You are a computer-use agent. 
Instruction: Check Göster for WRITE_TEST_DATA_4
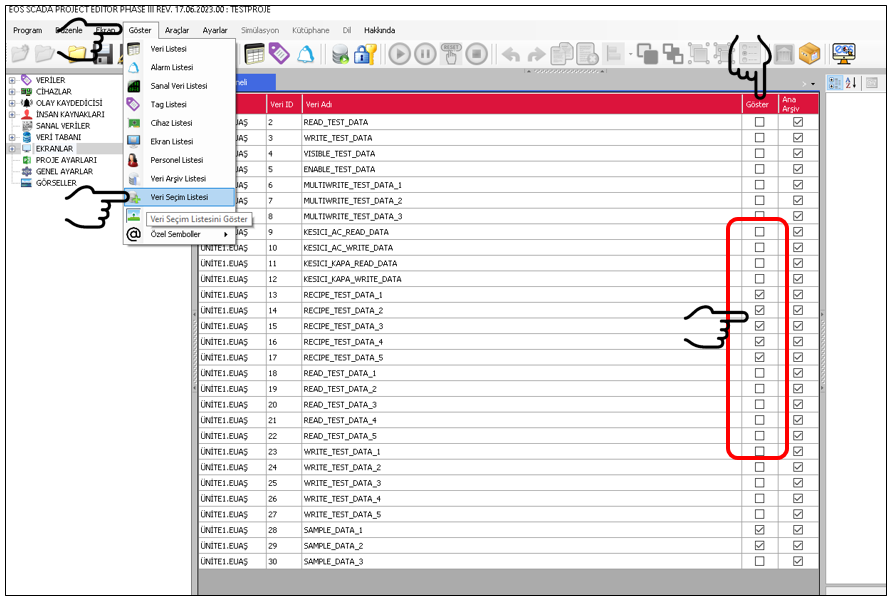coord(759,498)
